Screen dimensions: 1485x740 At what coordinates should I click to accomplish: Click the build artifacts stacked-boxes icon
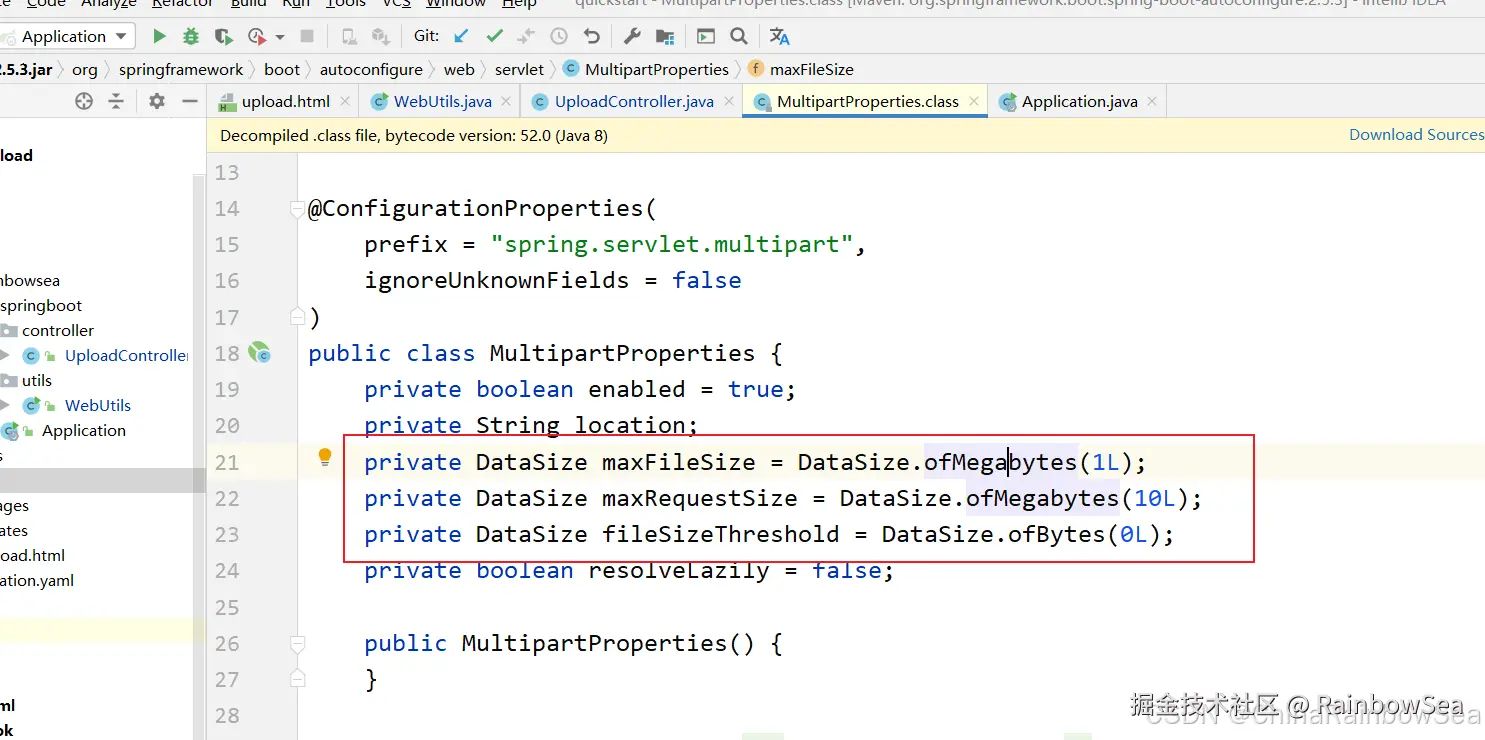[x=380, y=37]
